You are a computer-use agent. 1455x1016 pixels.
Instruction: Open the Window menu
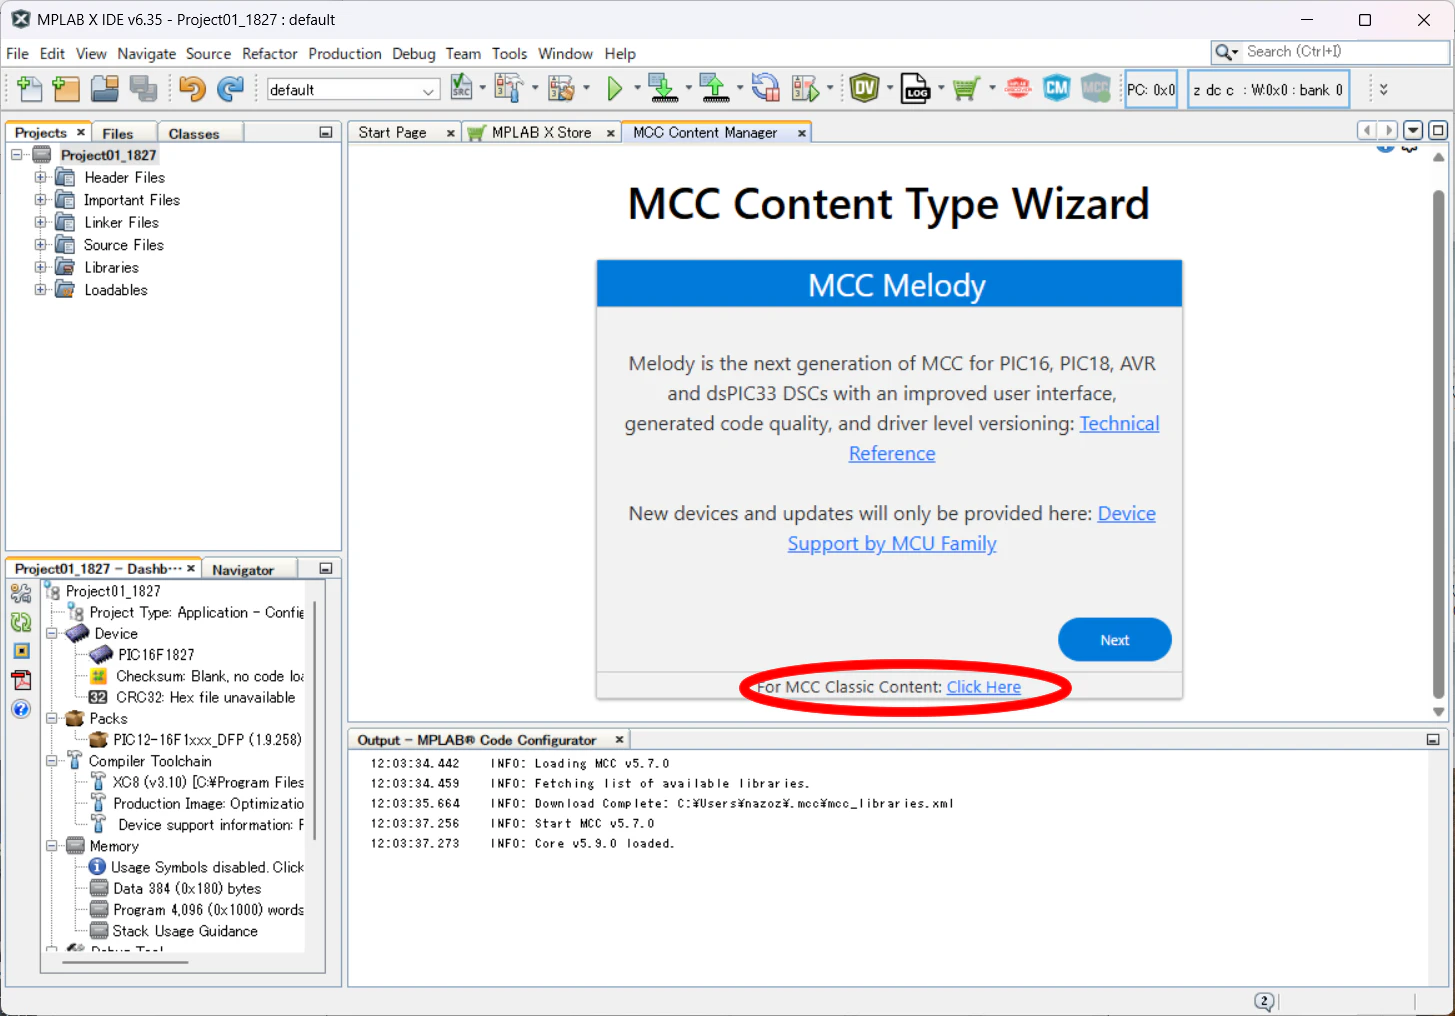pos(565,54)
